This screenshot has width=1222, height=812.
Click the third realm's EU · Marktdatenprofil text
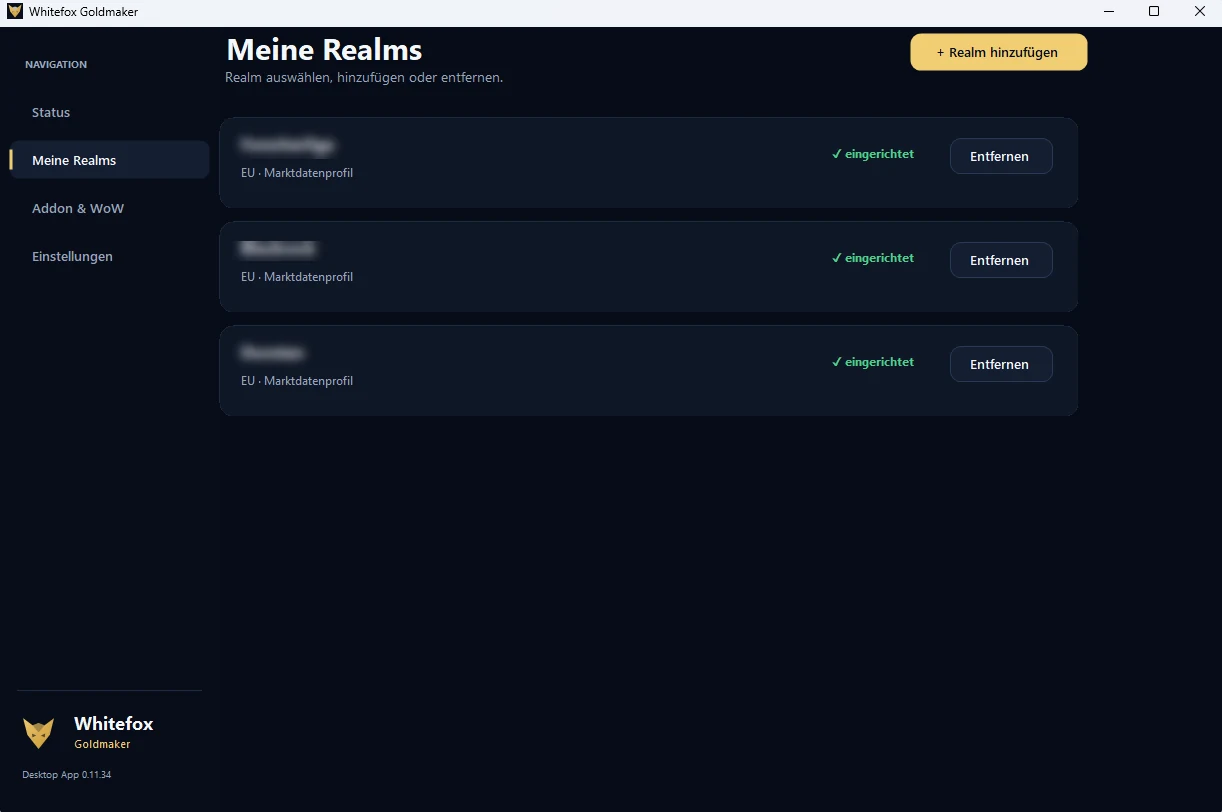click(297, 381)
